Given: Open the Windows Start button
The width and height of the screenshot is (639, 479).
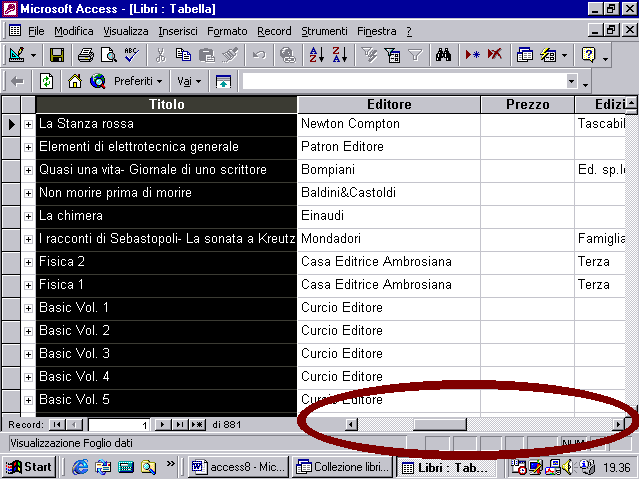Looking at the screenshot, I should (x=29, y=467).
